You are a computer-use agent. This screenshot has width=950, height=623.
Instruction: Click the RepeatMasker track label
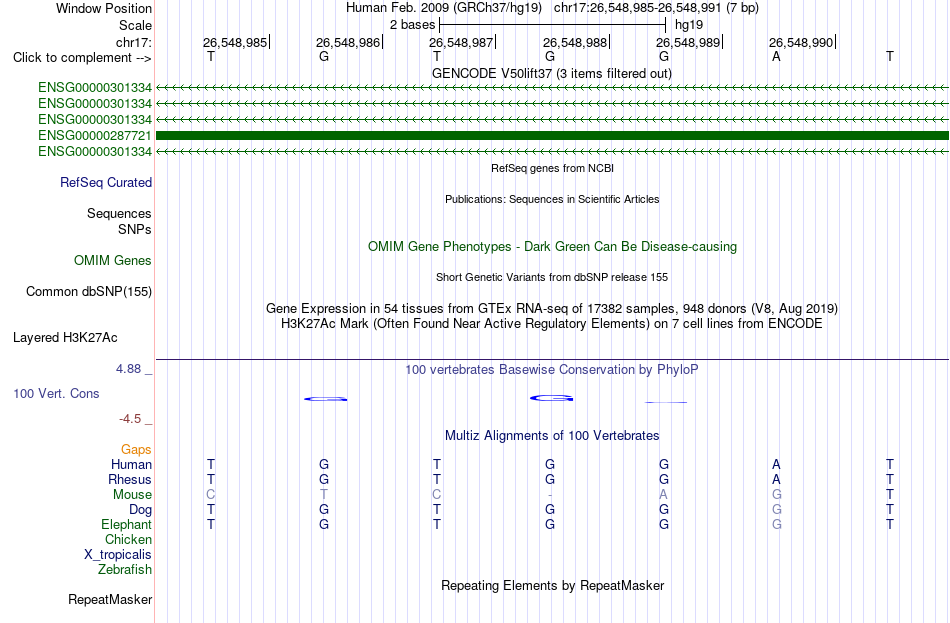point(110,599)
